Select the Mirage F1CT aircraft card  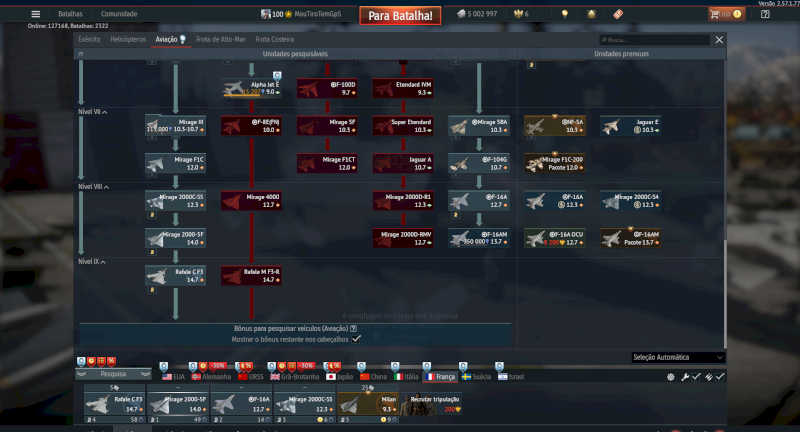coord(327,163)
